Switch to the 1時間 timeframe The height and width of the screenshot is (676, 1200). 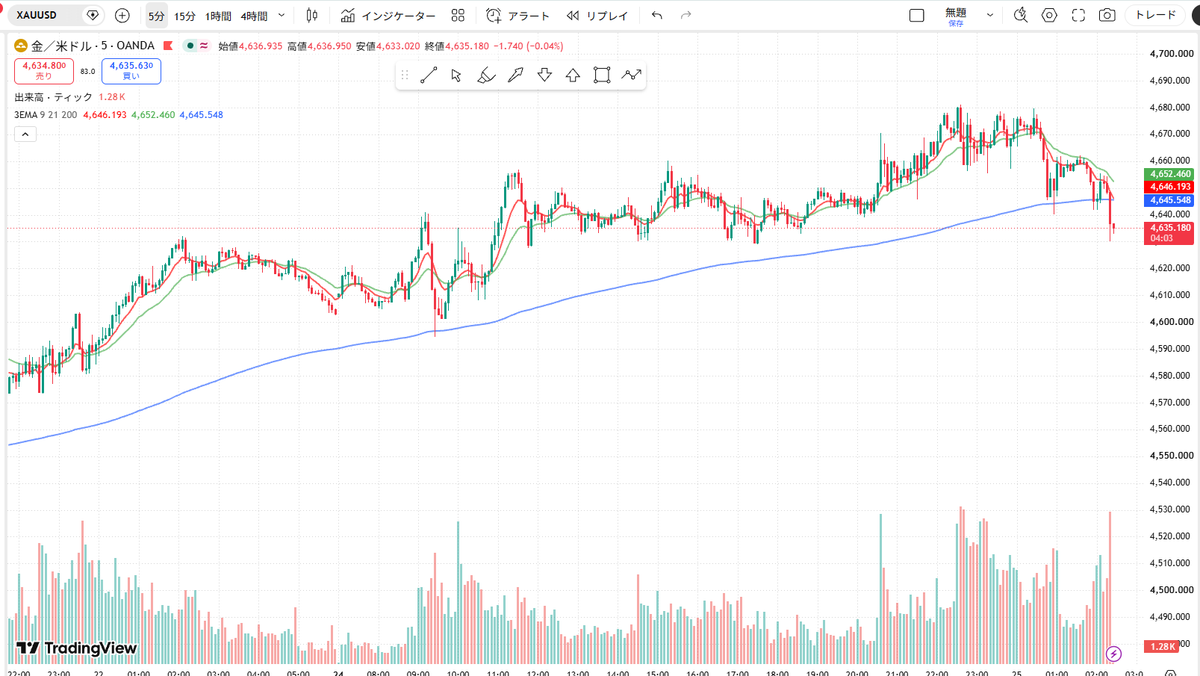[x=219, y=16]
